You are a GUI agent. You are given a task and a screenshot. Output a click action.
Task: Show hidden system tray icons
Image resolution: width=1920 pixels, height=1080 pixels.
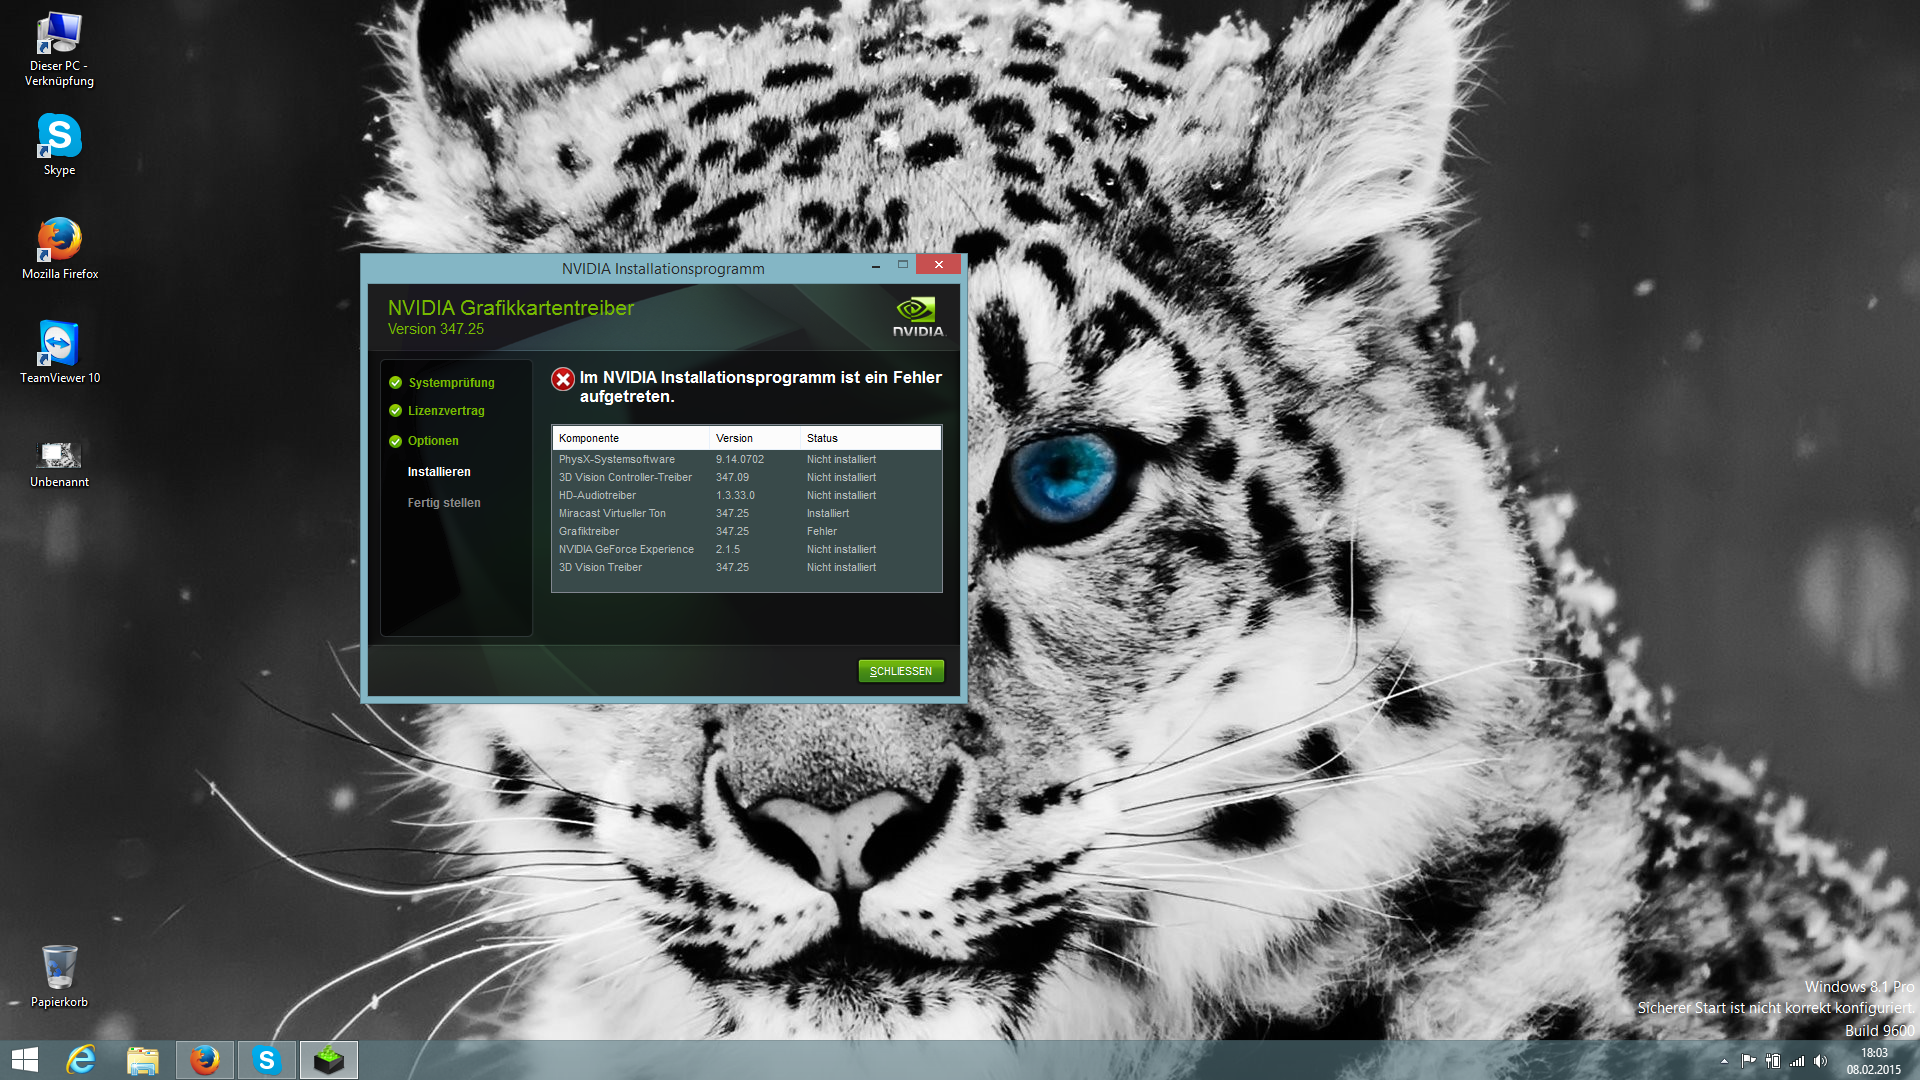1724,1061
